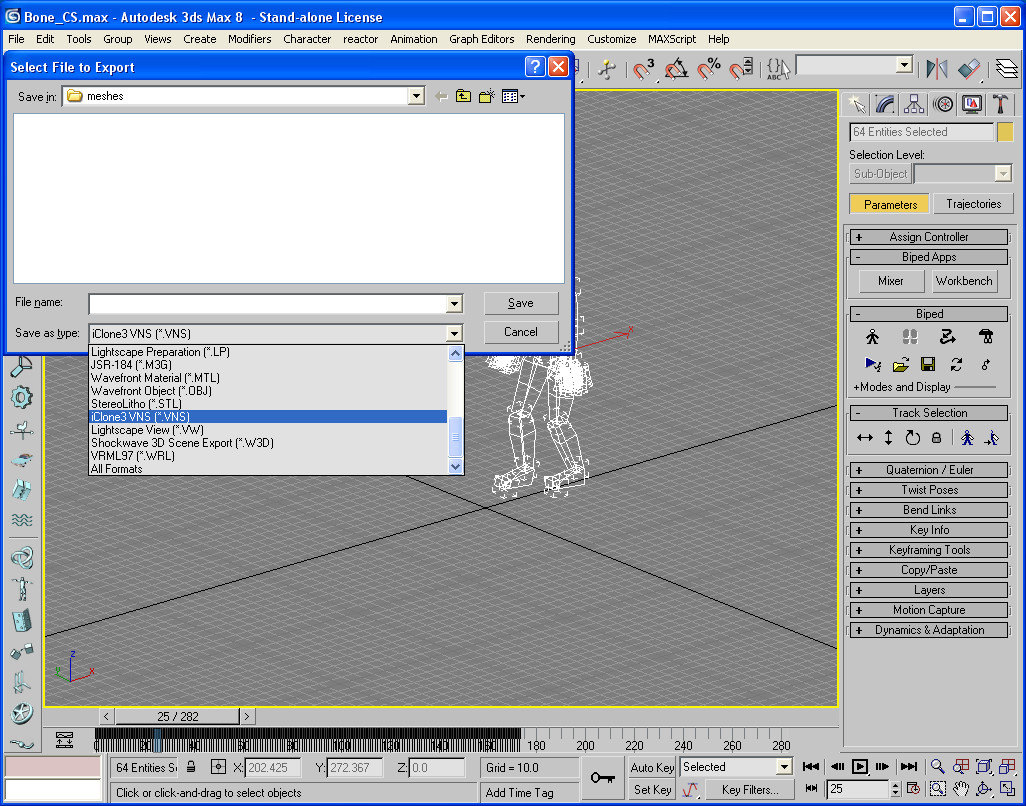Click the large Set Keys key button
The width and height of the screenshot is (1026, 806).
[x=602, y=778]
